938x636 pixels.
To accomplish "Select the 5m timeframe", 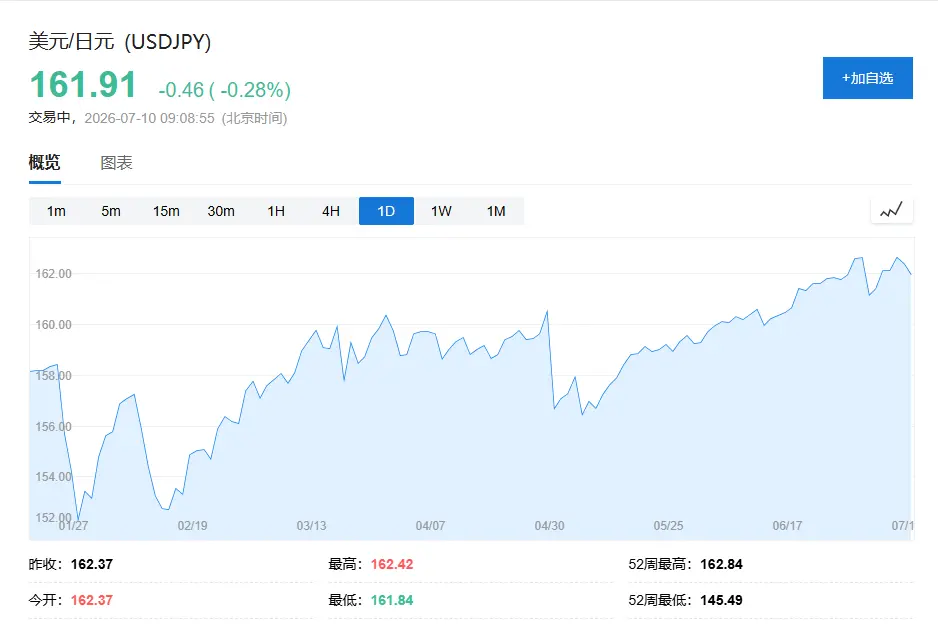I will pyautogui.click(x=111, y=211).
